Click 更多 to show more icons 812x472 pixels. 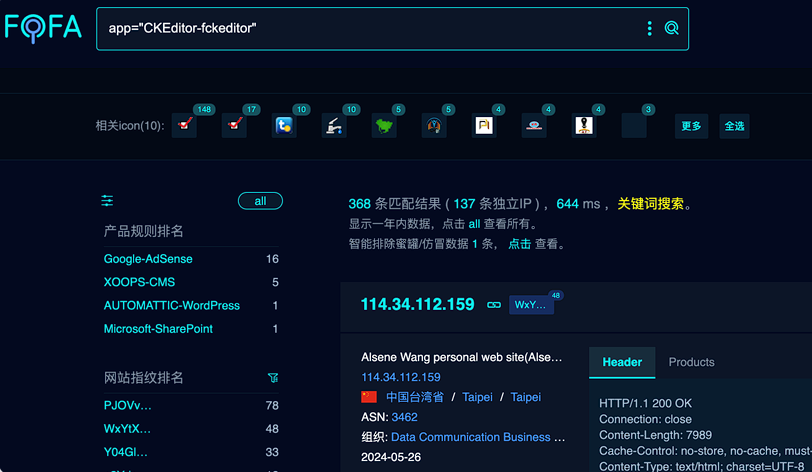(691, 126)
